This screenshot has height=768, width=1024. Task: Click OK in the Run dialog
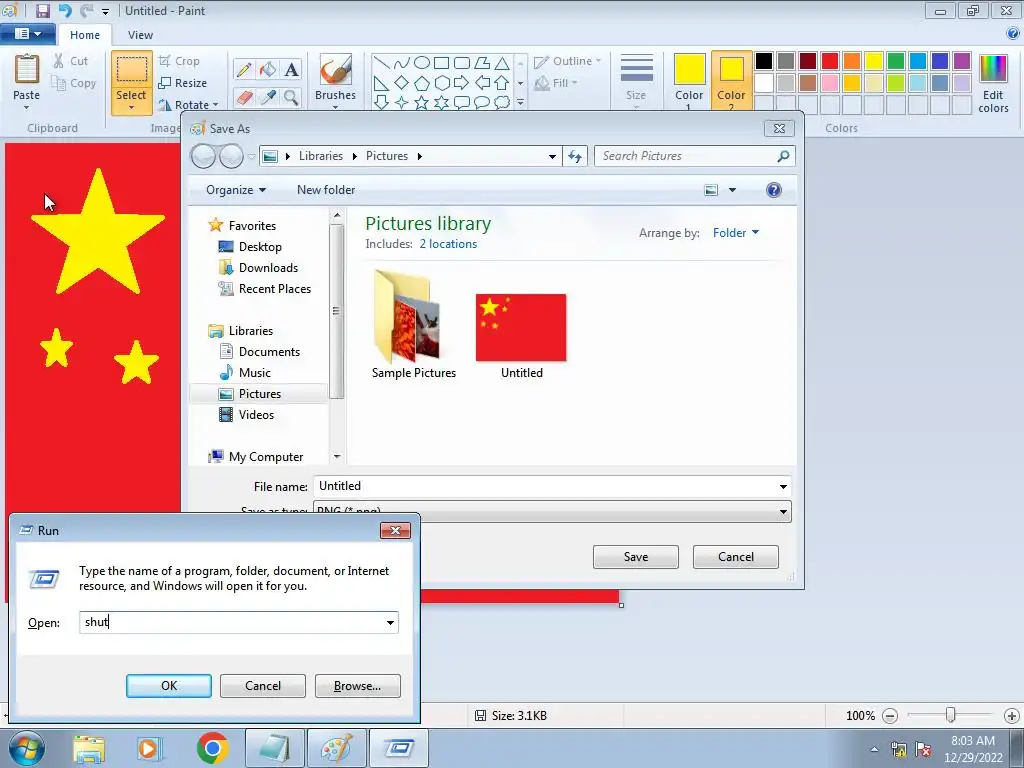click(168, 686)
